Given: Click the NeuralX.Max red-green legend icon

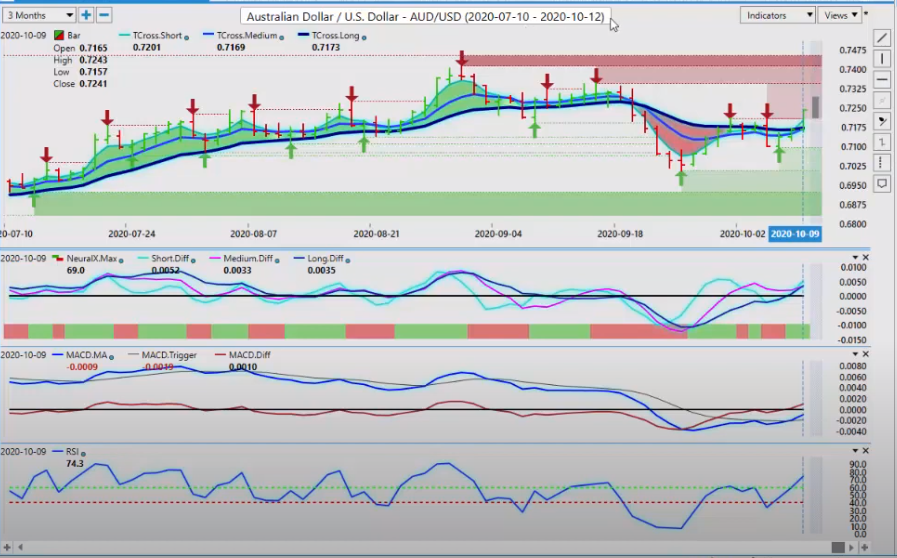Looking at the screenshot, I should tap(57, 259).
